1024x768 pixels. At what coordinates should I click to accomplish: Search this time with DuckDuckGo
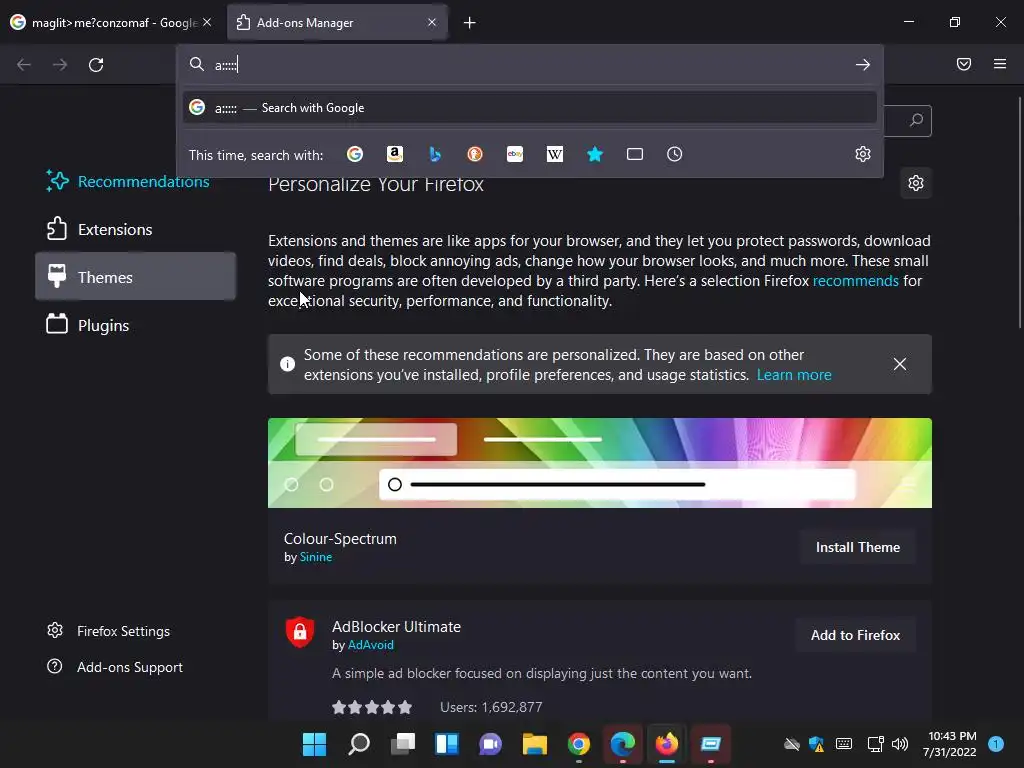pos(475,154)
